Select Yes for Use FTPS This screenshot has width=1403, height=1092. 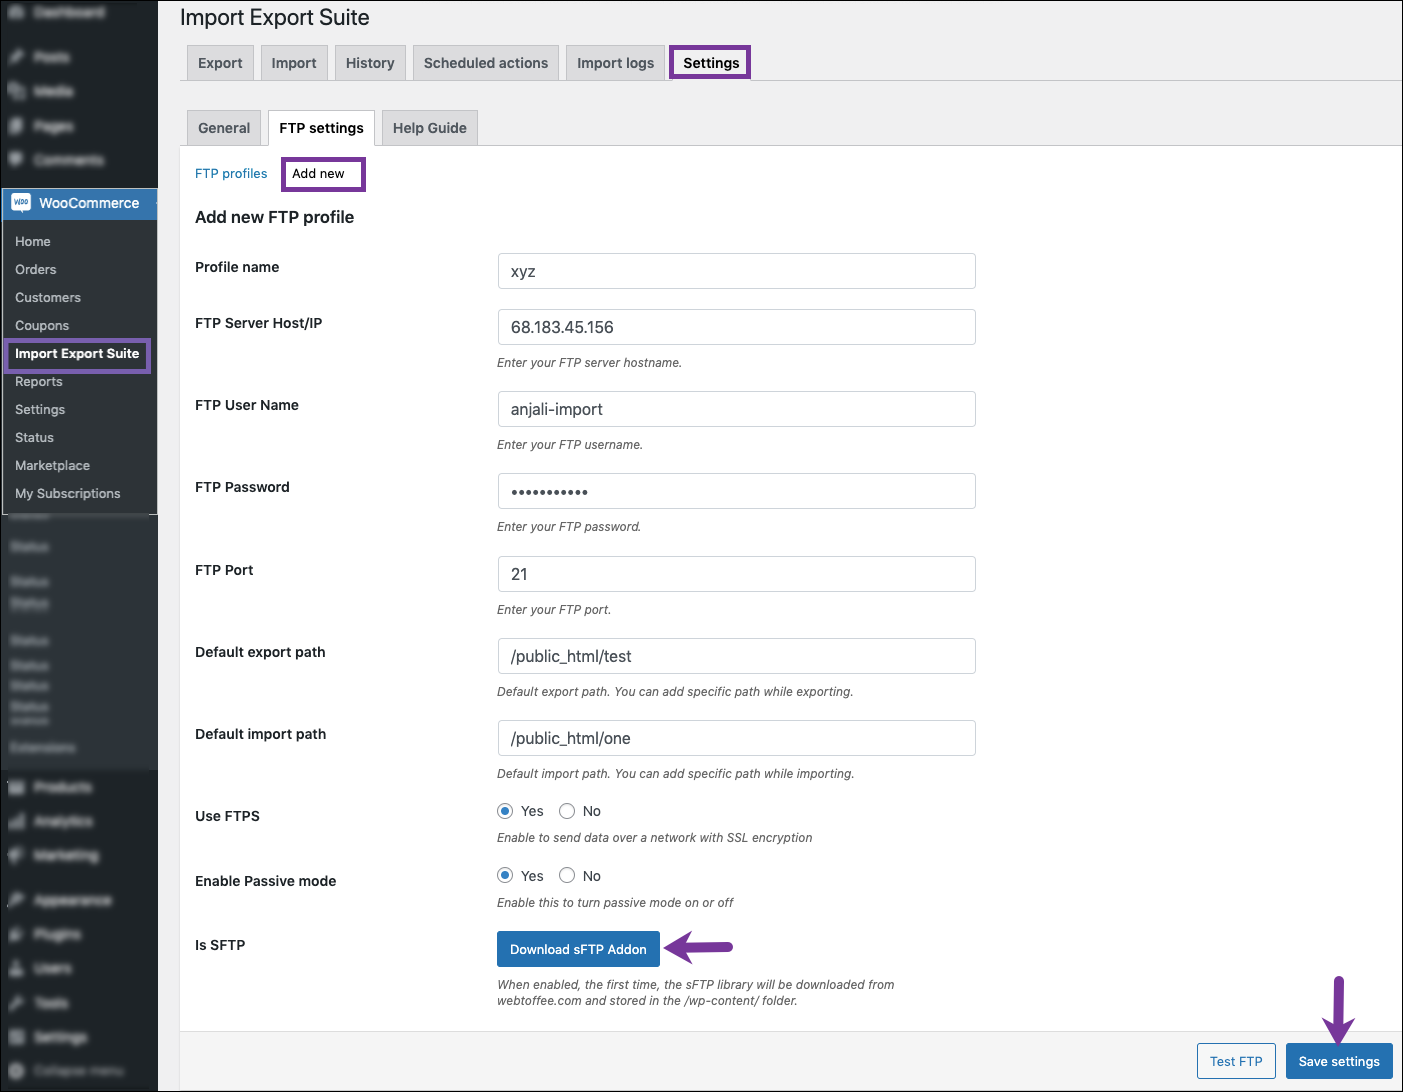tap(505, 811)
